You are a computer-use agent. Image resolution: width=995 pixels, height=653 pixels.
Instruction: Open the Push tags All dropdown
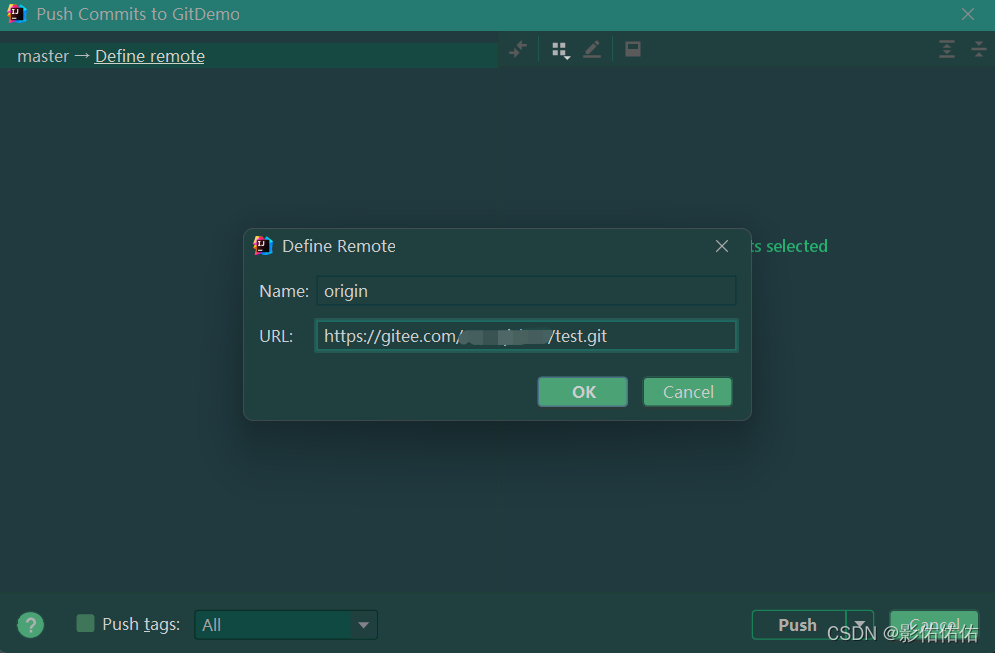[x=286, y=624]
